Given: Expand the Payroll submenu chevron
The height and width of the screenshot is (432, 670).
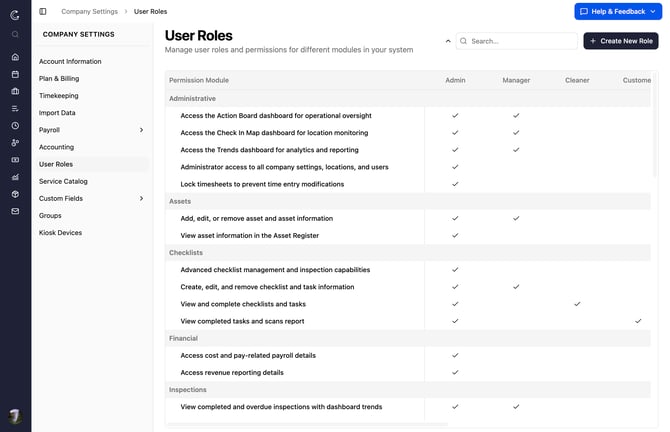Looking at the screenshot, I should tap(141, 130).
